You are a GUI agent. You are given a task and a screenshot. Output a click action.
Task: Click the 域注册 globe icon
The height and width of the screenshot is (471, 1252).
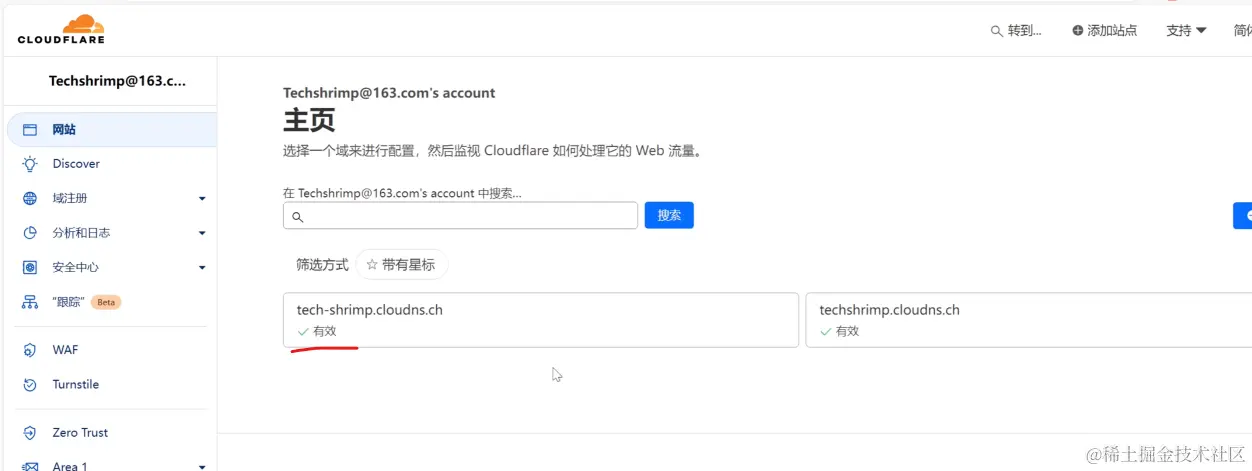tap(30, 198)
